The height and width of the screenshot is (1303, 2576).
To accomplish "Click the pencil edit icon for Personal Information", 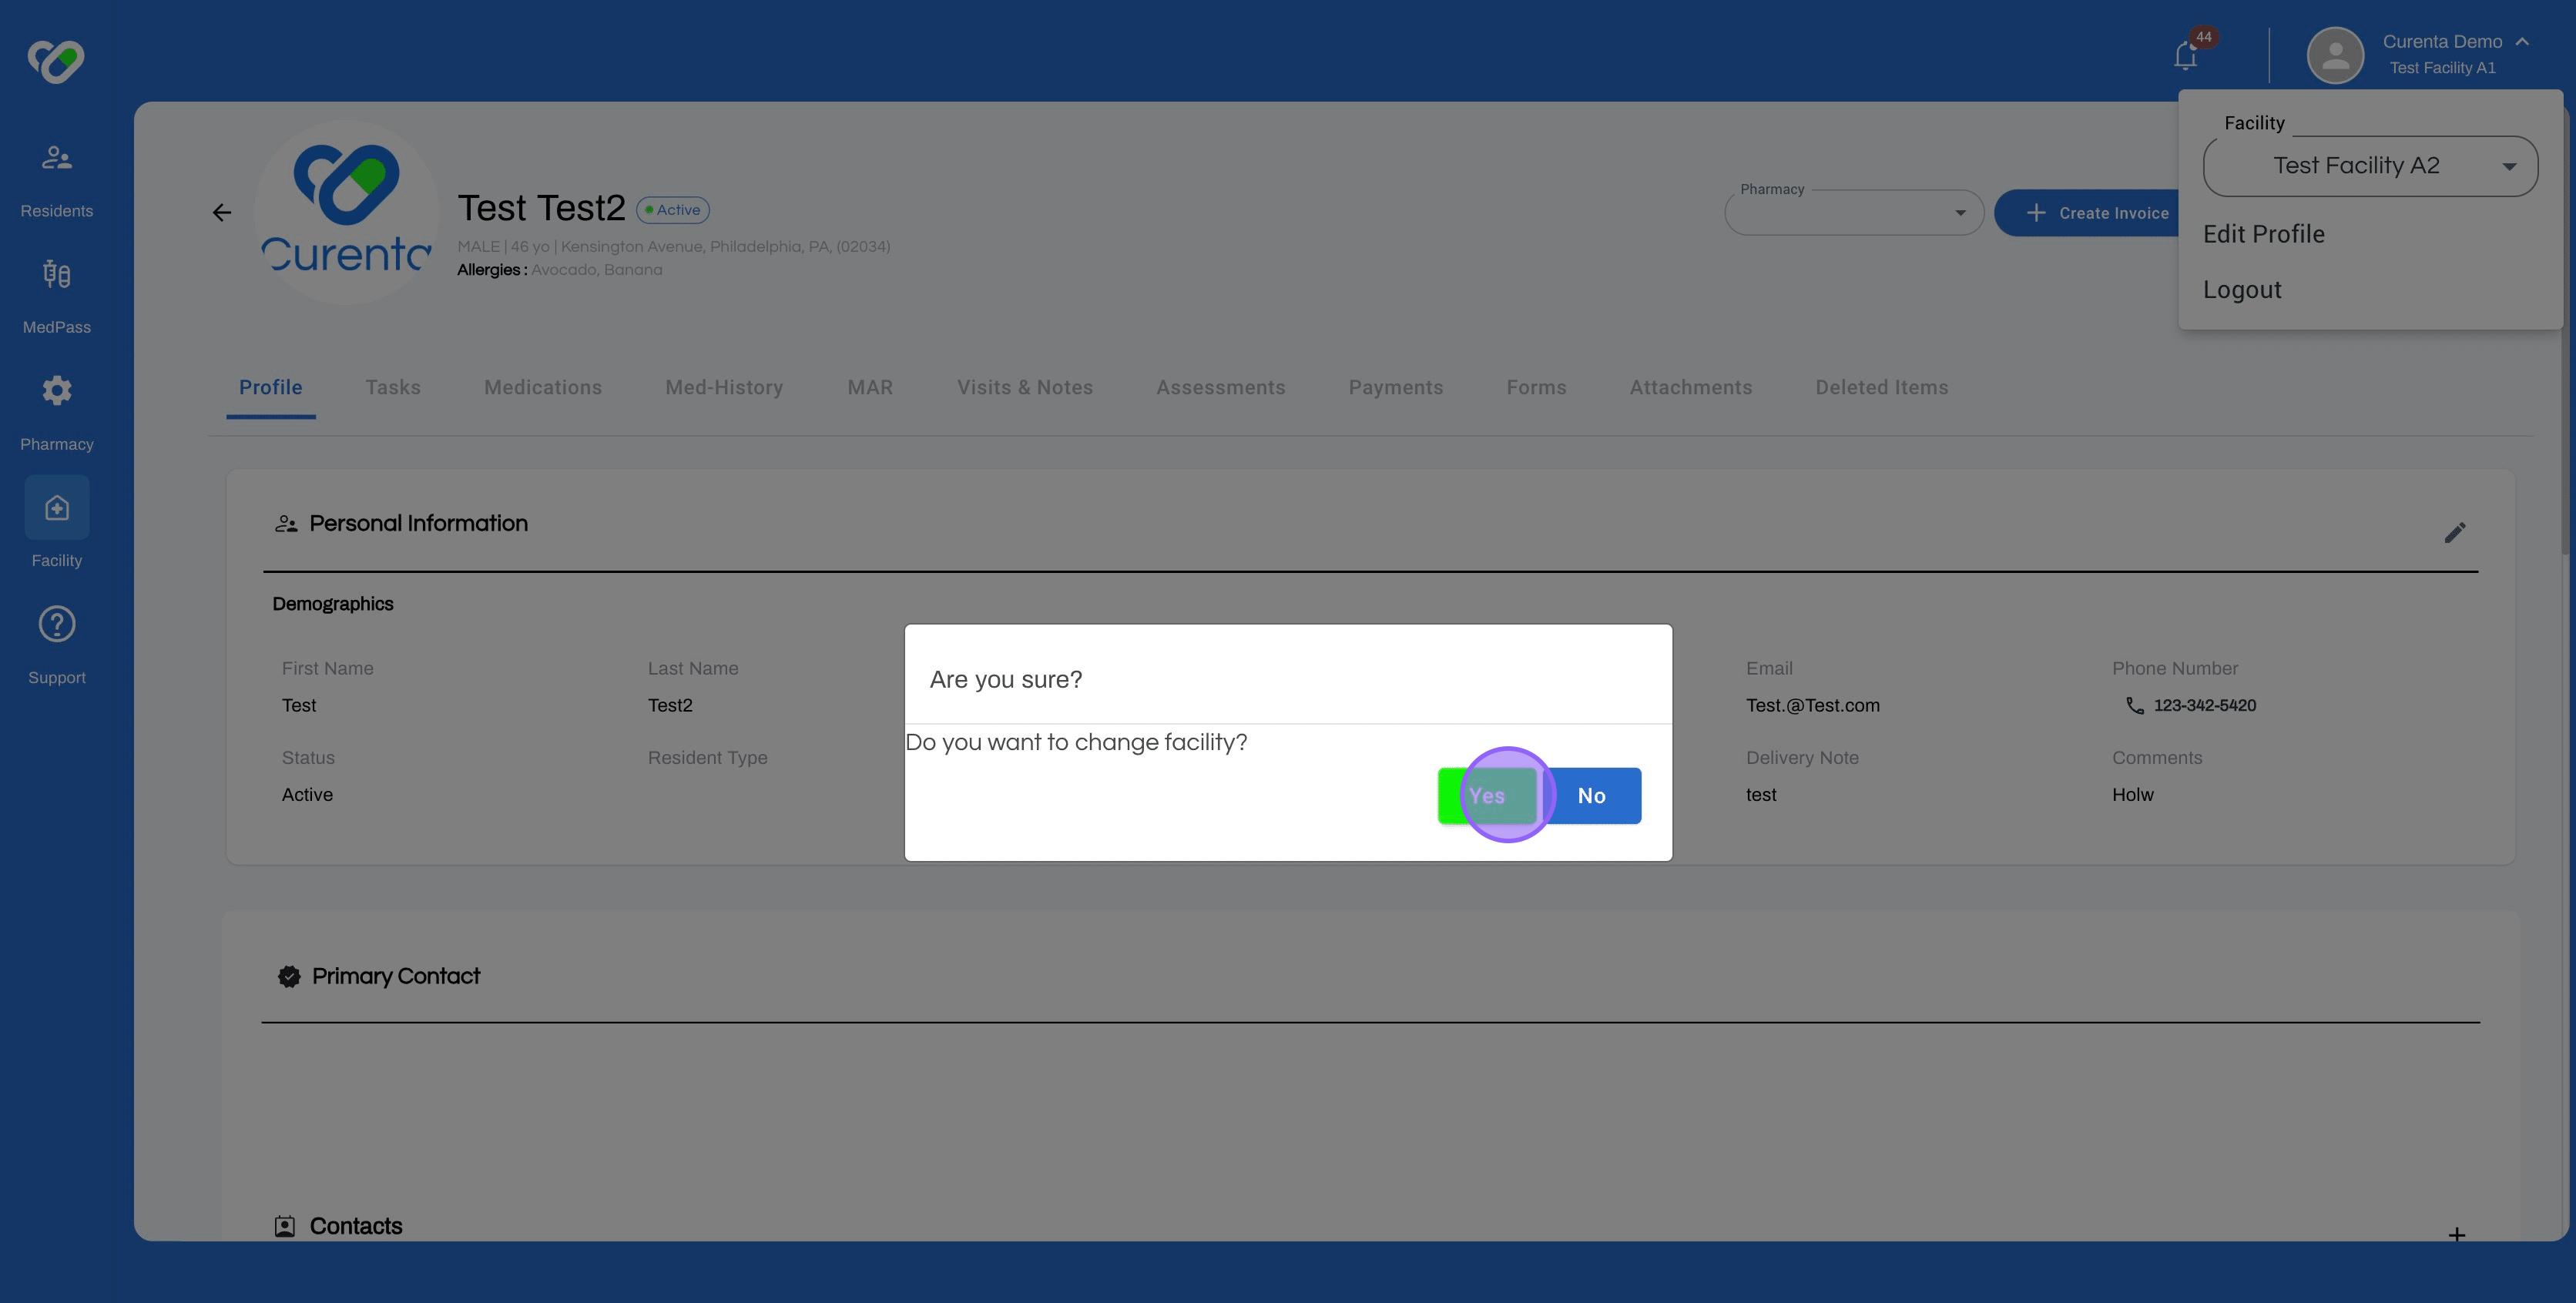I will (2455, 533).
